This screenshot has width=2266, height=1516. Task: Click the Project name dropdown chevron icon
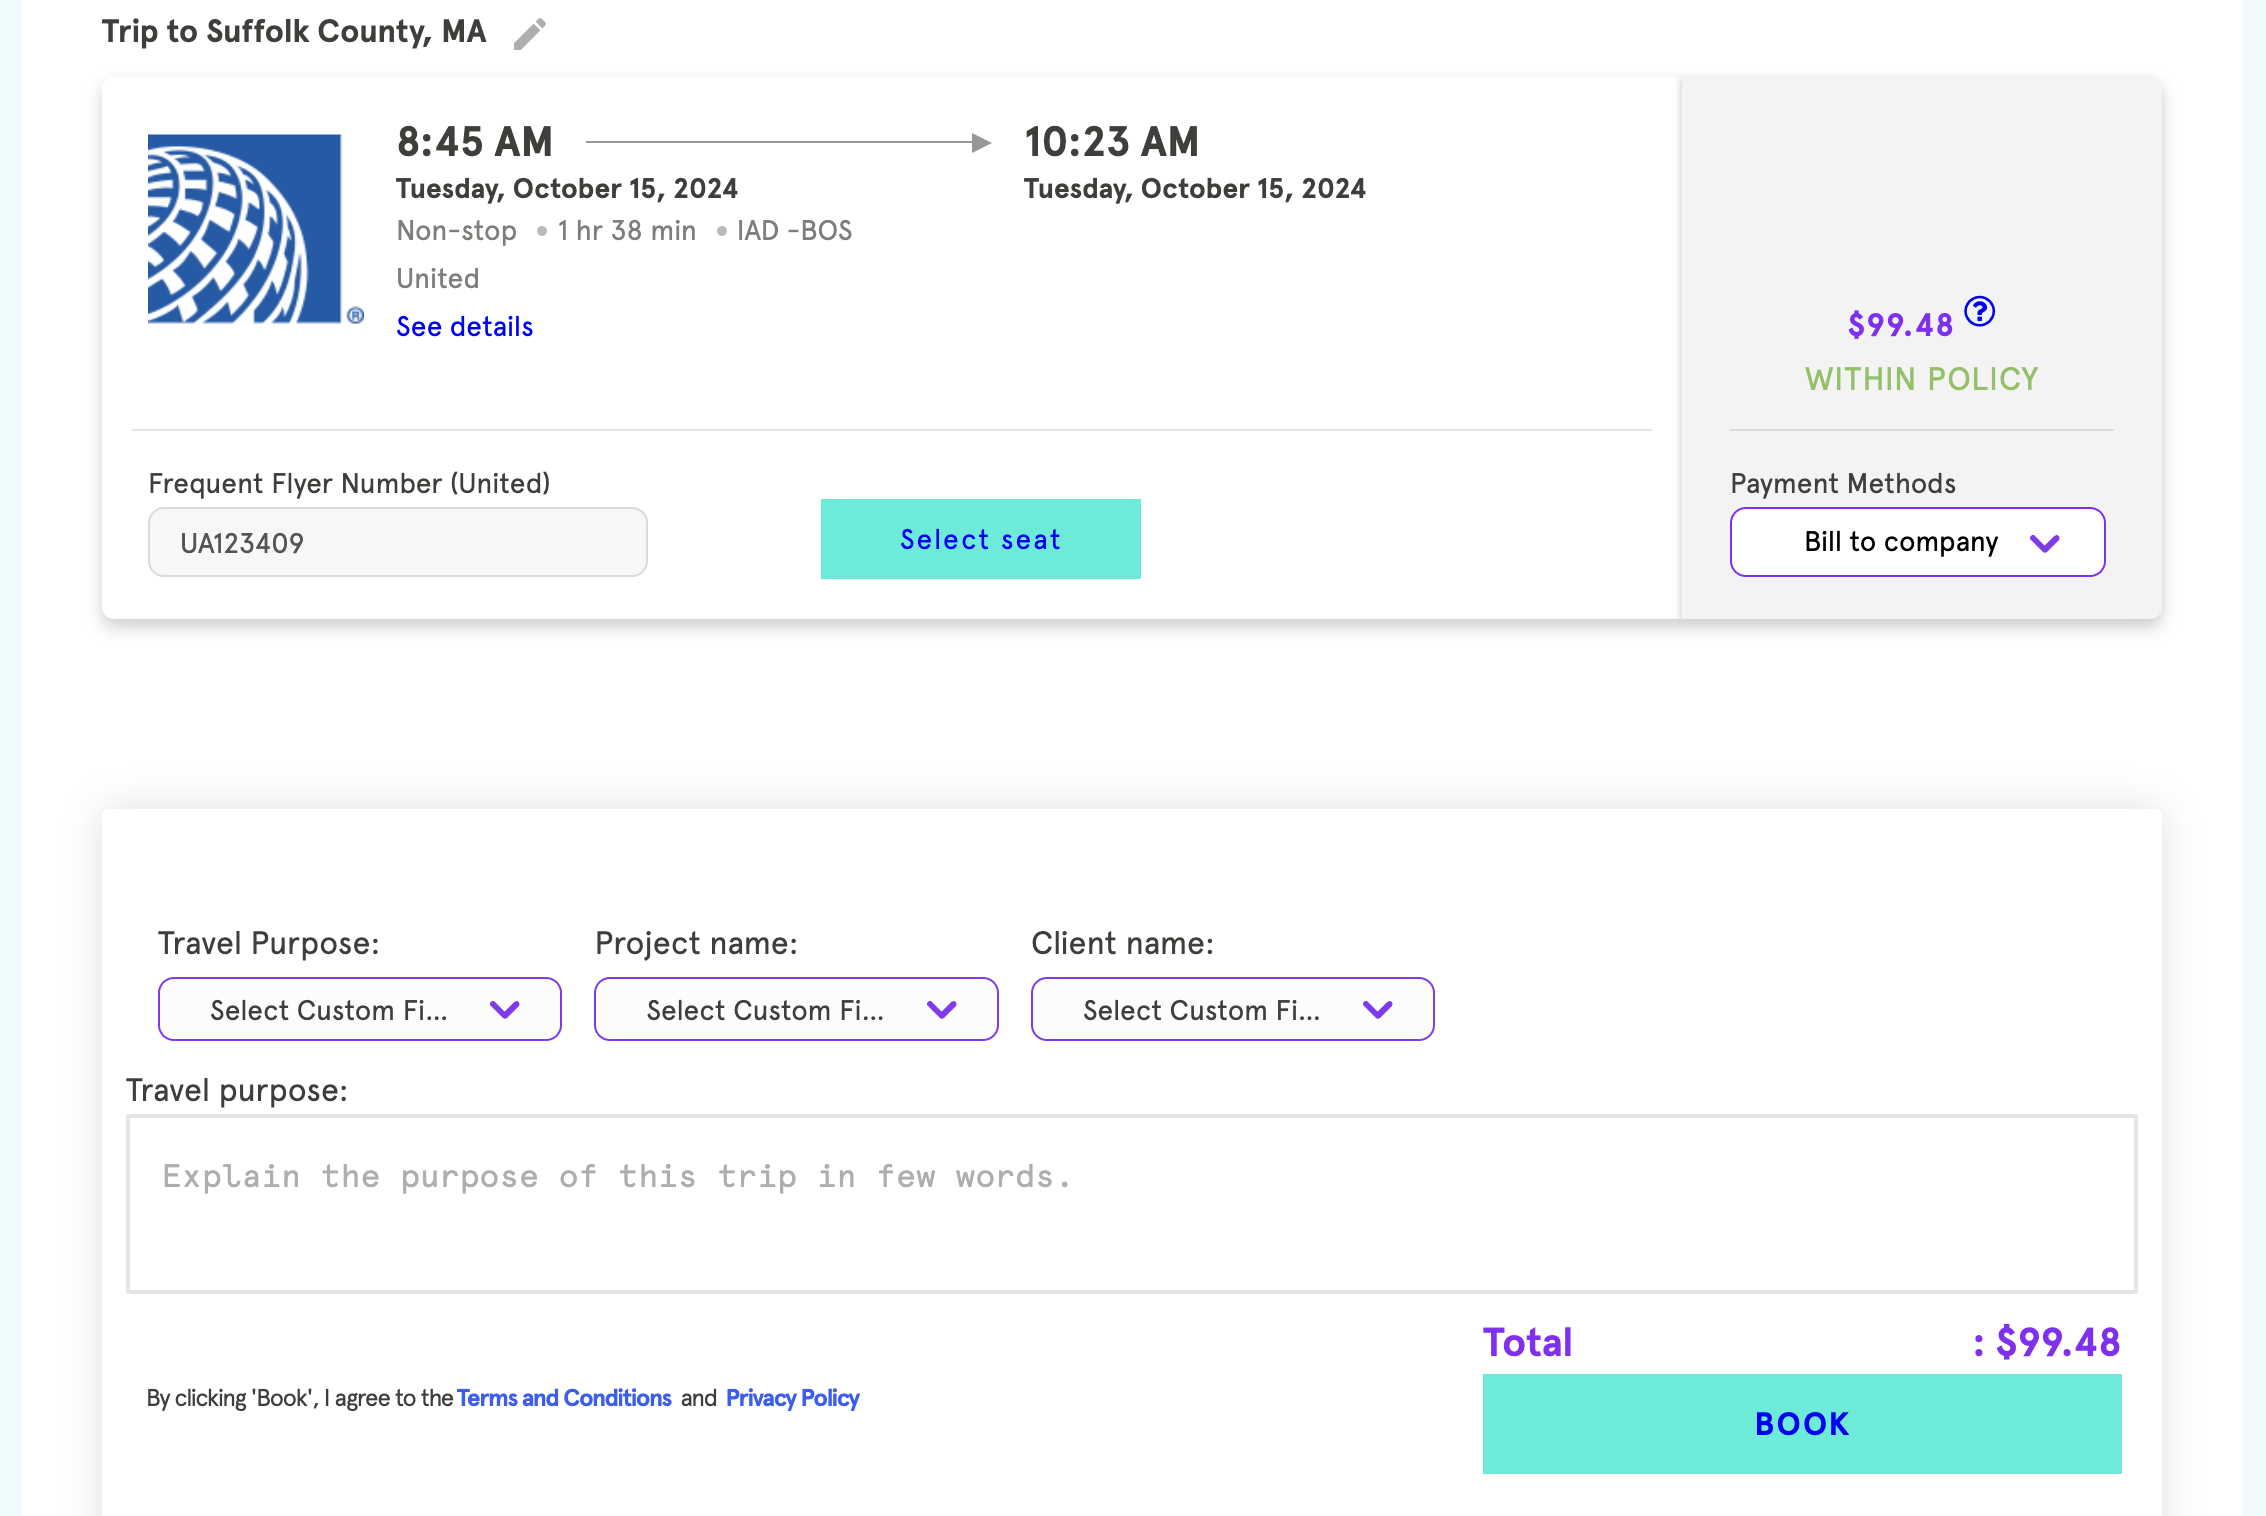coord(942,1010)
